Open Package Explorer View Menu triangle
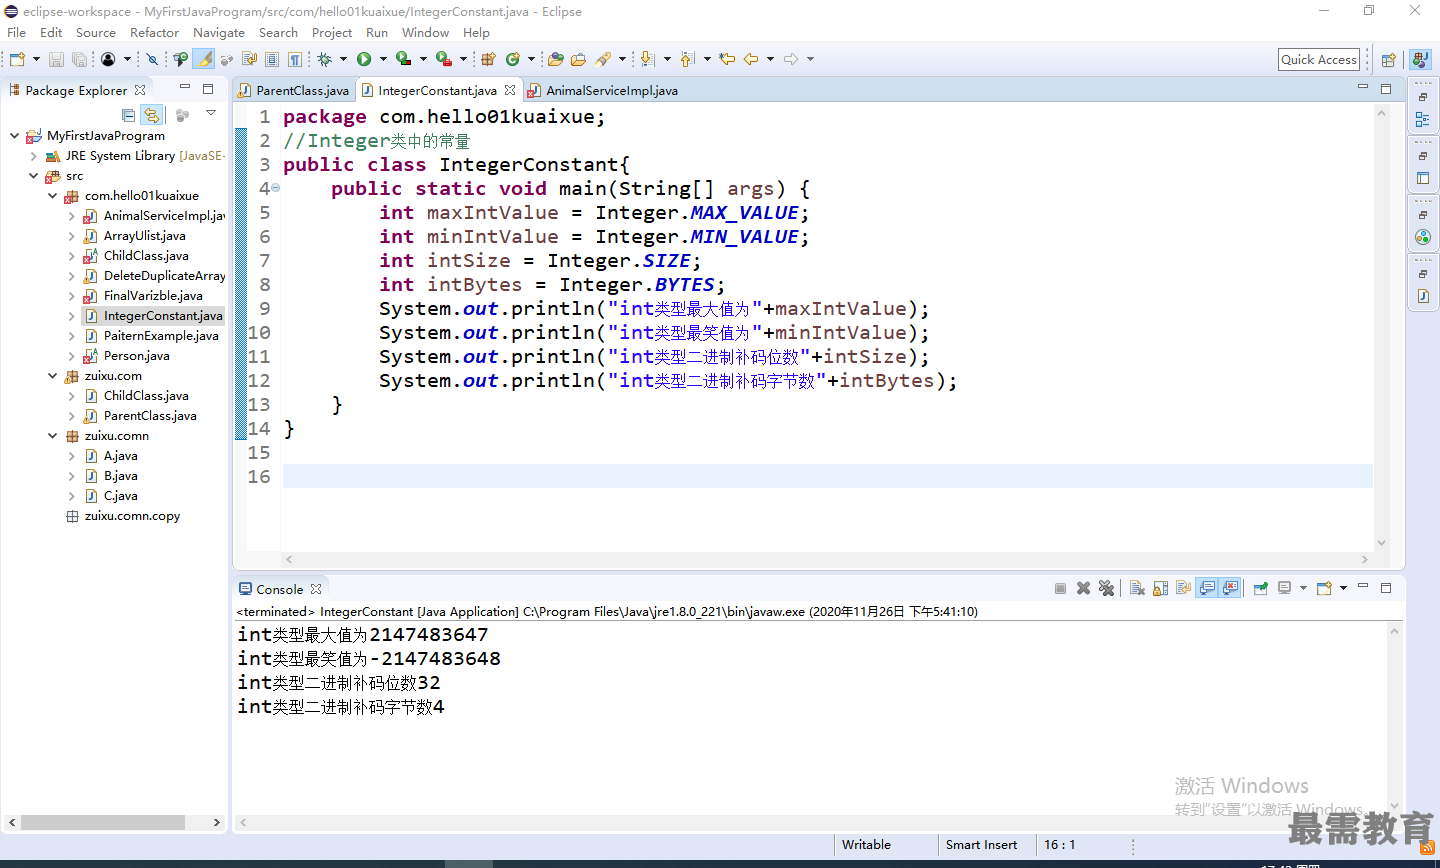1440x868 pixels. pyautogui.click(x=211, y=114)
